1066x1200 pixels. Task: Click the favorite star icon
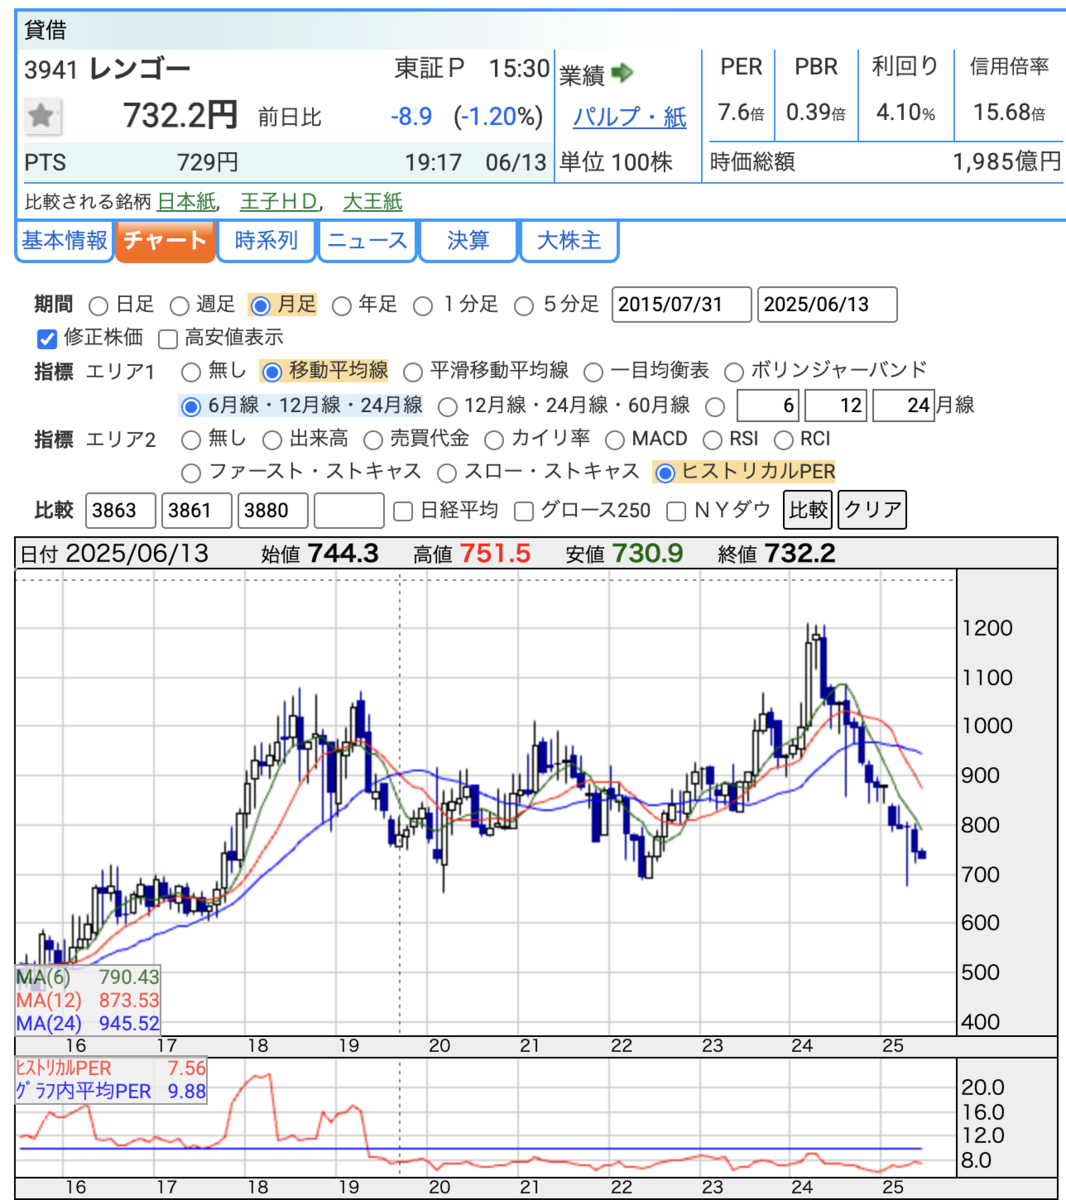[x=41, y=116]
